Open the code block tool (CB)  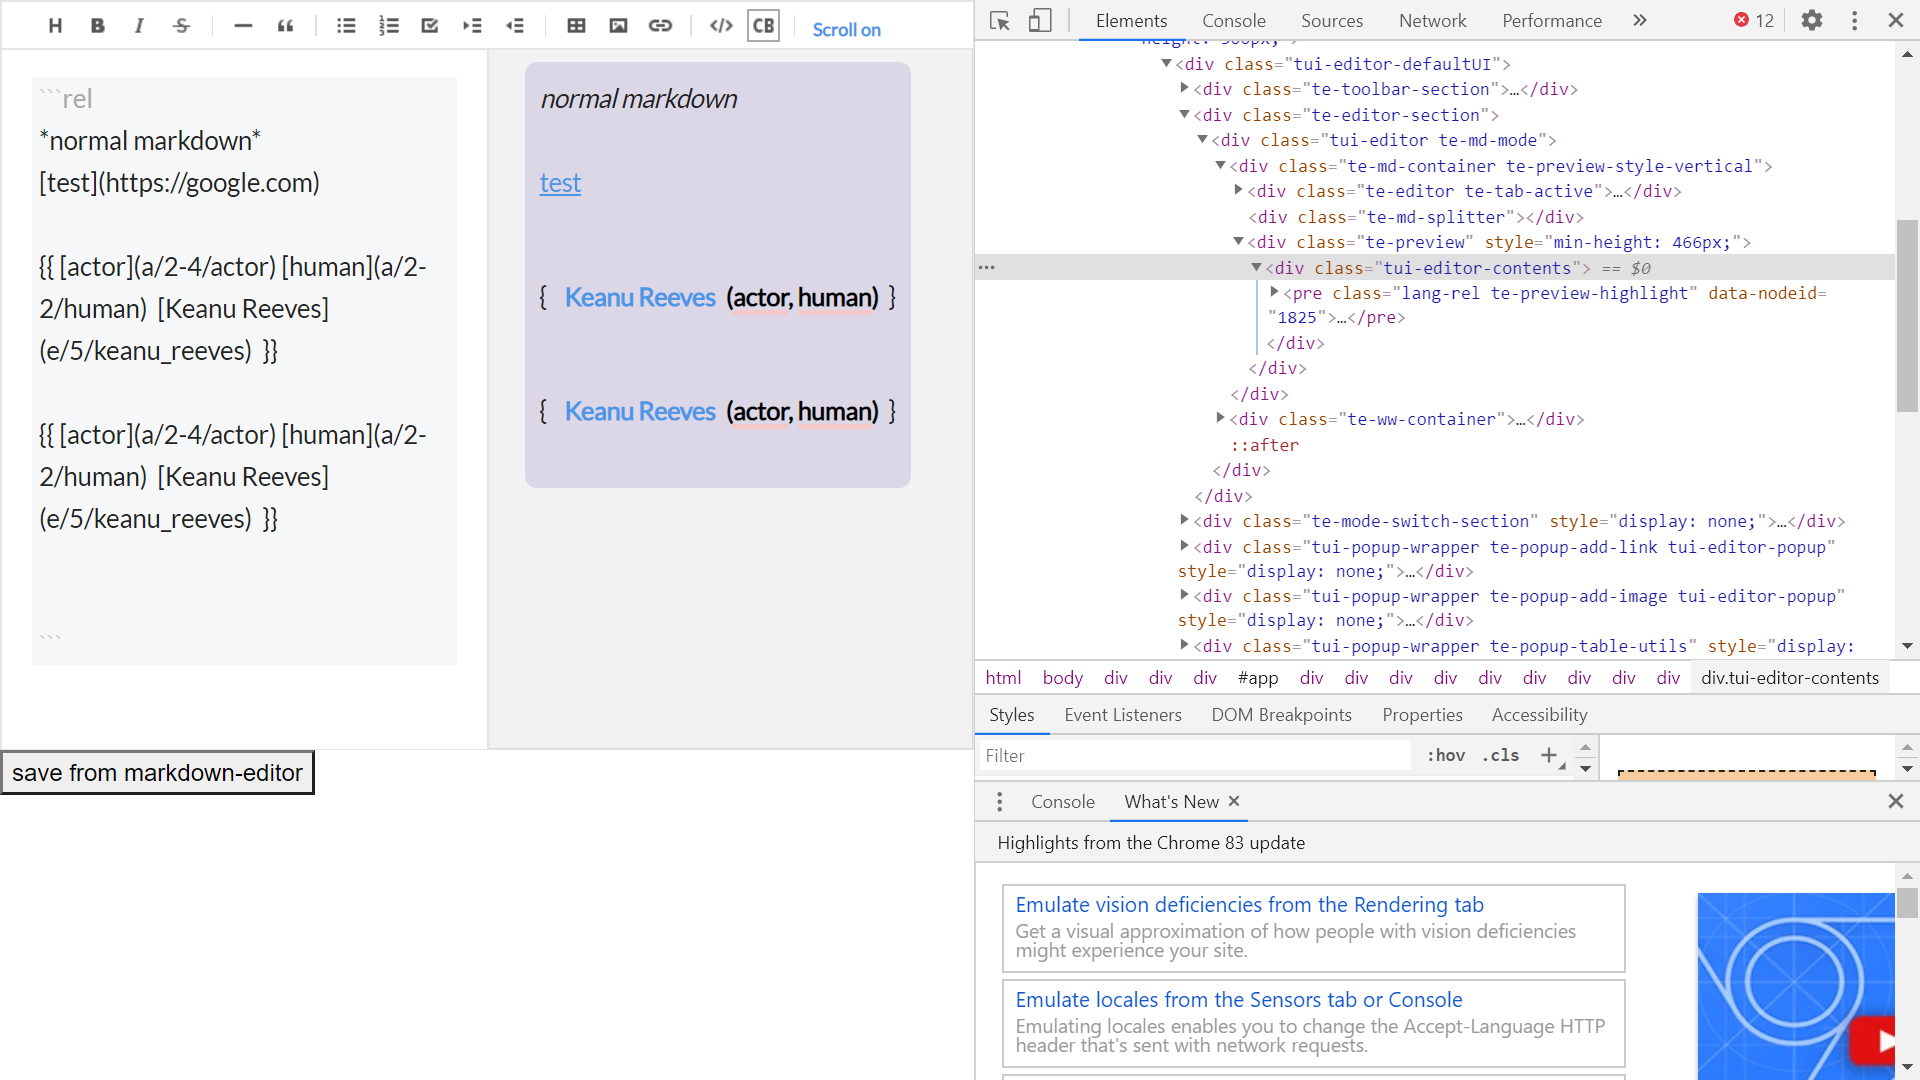[763, 25]
